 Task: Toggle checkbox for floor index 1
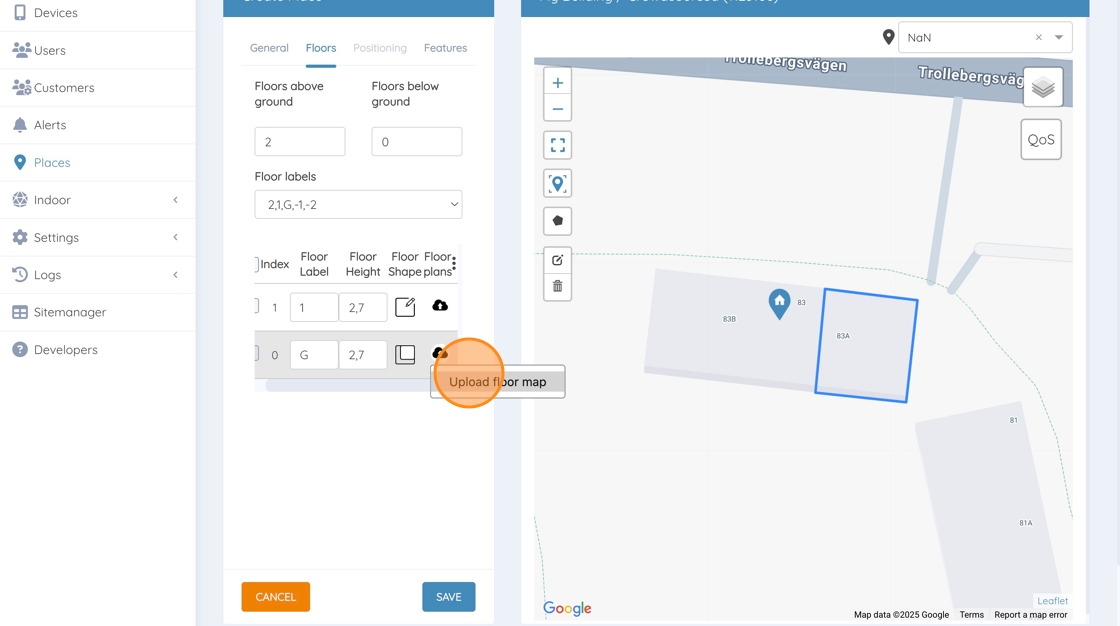(256, 307)
